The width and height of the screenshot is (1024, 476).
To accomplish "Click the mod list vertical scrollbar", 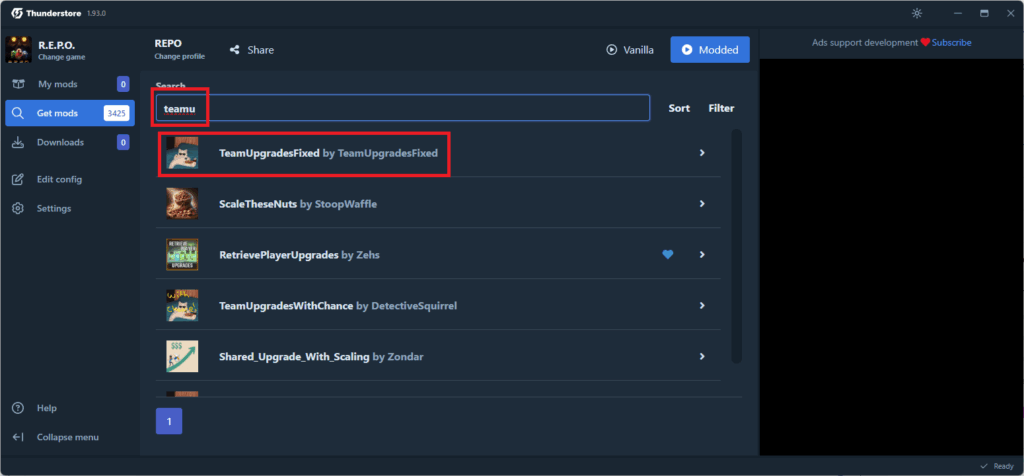I will (737, 246).
